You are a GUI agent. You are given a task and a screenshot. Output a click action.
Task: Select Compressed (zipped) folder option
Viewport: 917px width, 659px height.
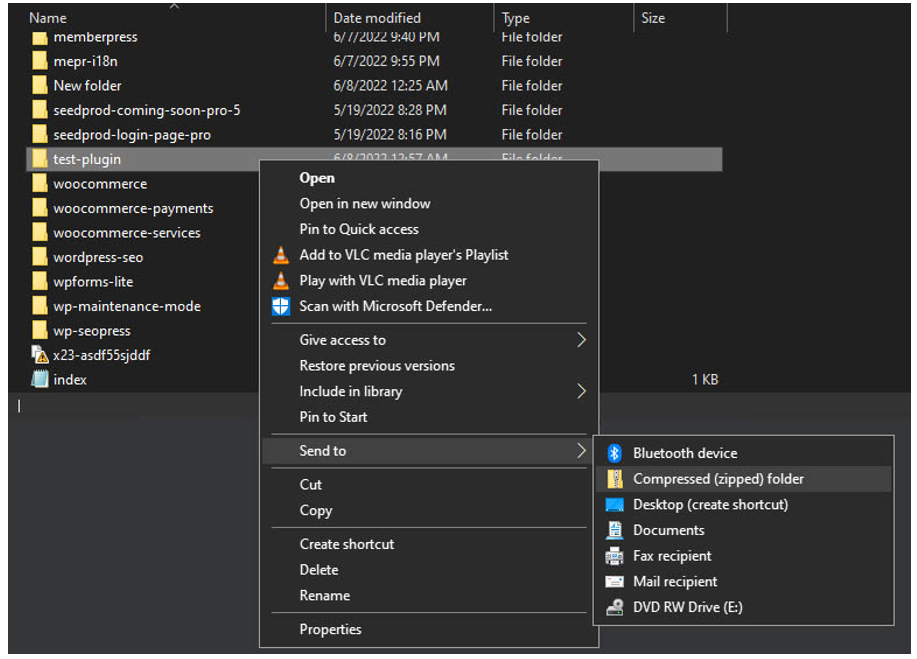718,479
